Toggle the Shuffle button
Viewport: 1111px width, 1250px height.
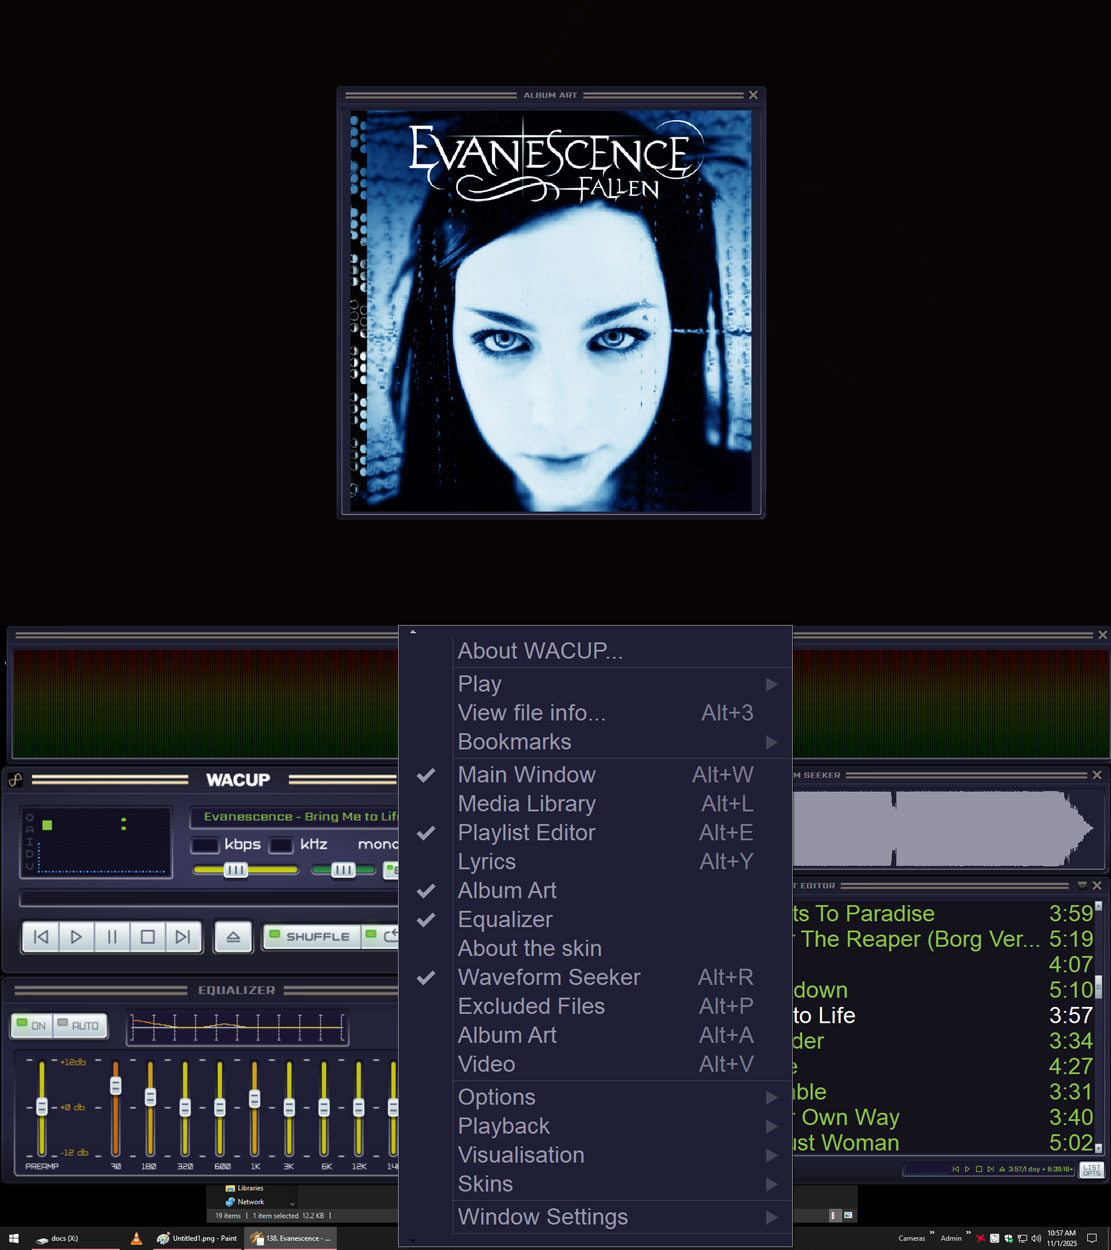pyautogui.click(x=309, y=937)
